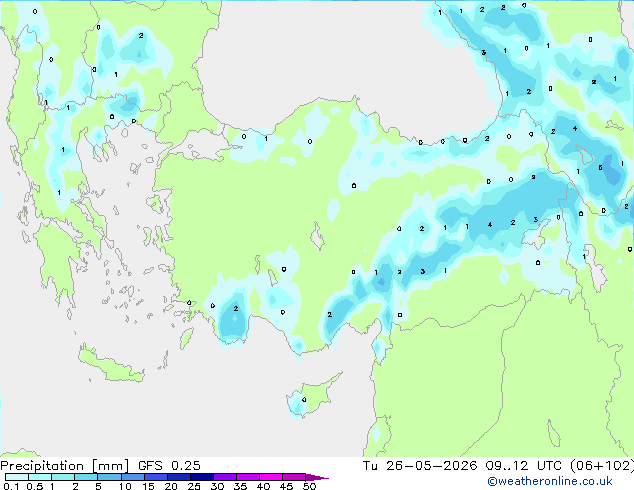Select the legend scale label '35'
The width and height of the screenshot is (634, 490).
pos(240,486)
